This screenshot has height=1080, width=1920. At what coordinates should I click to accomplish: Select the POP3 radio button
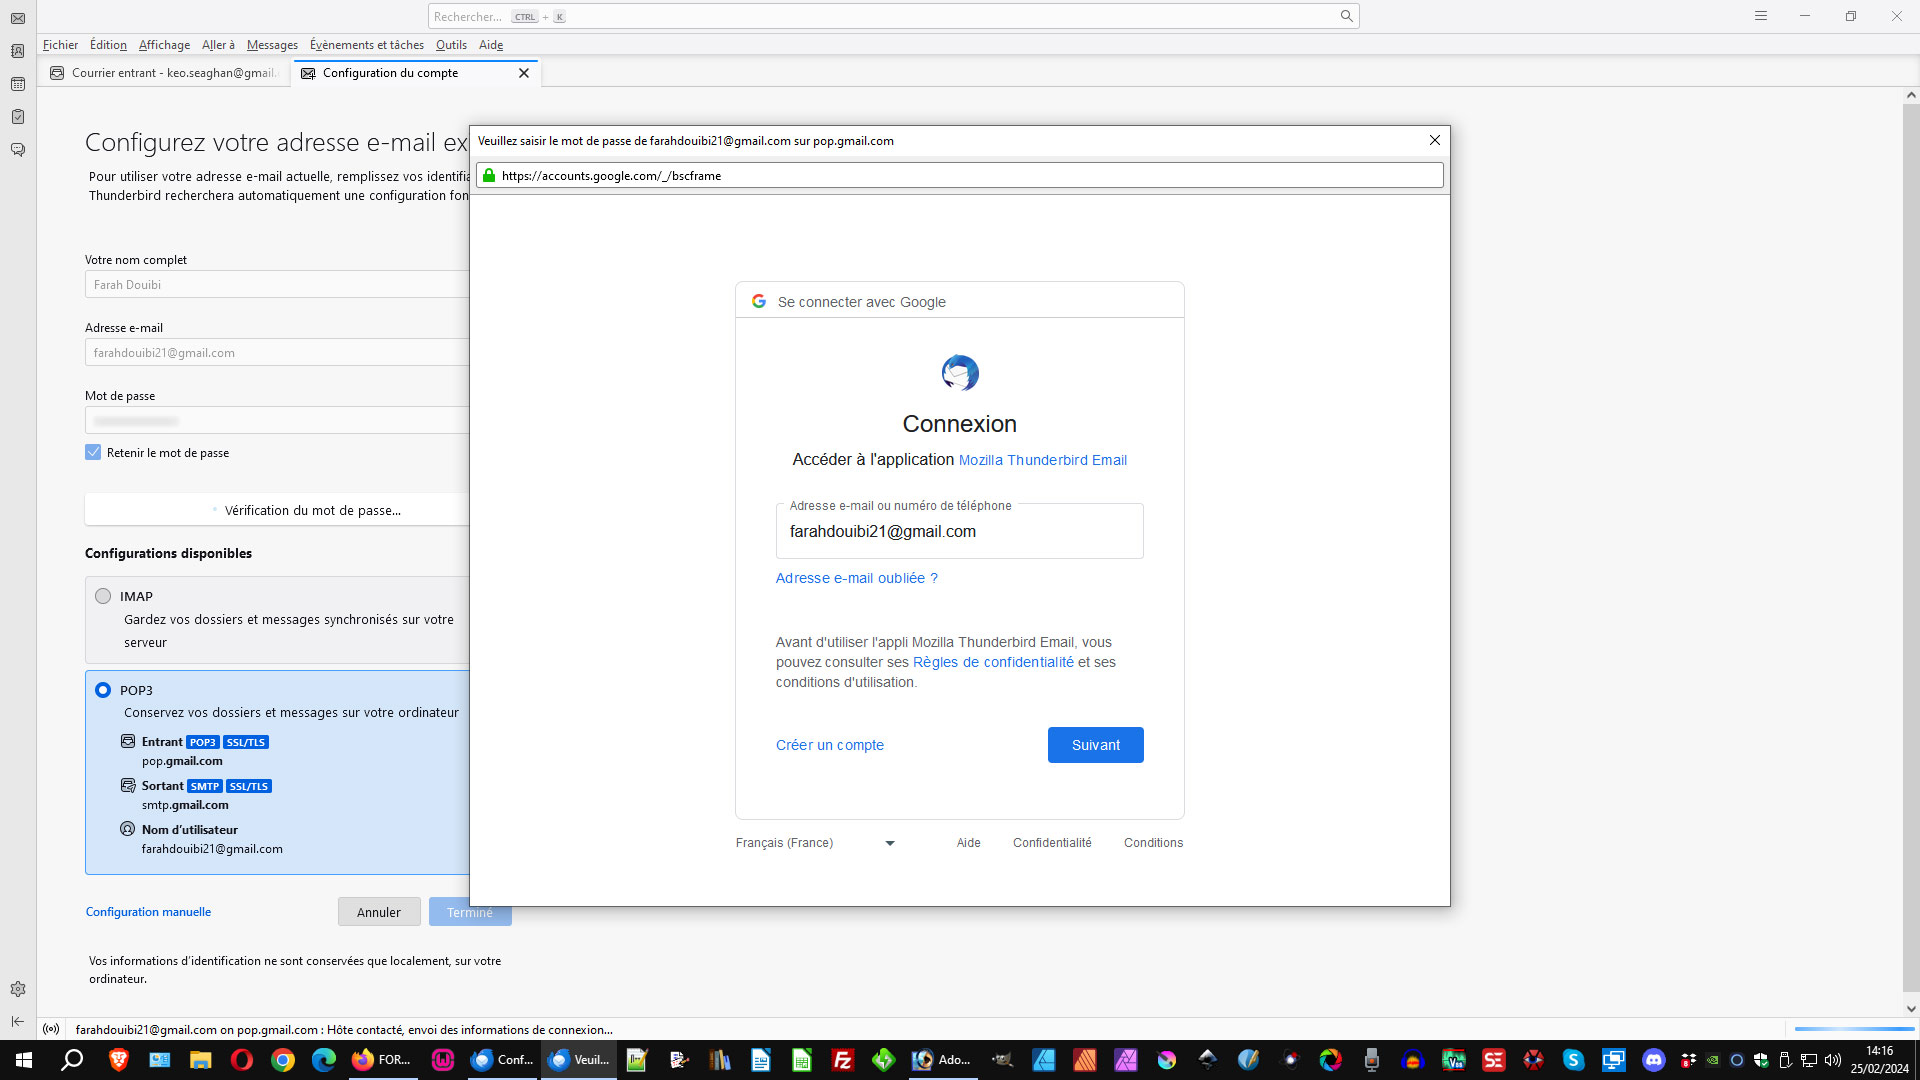(x=103, y=690)
